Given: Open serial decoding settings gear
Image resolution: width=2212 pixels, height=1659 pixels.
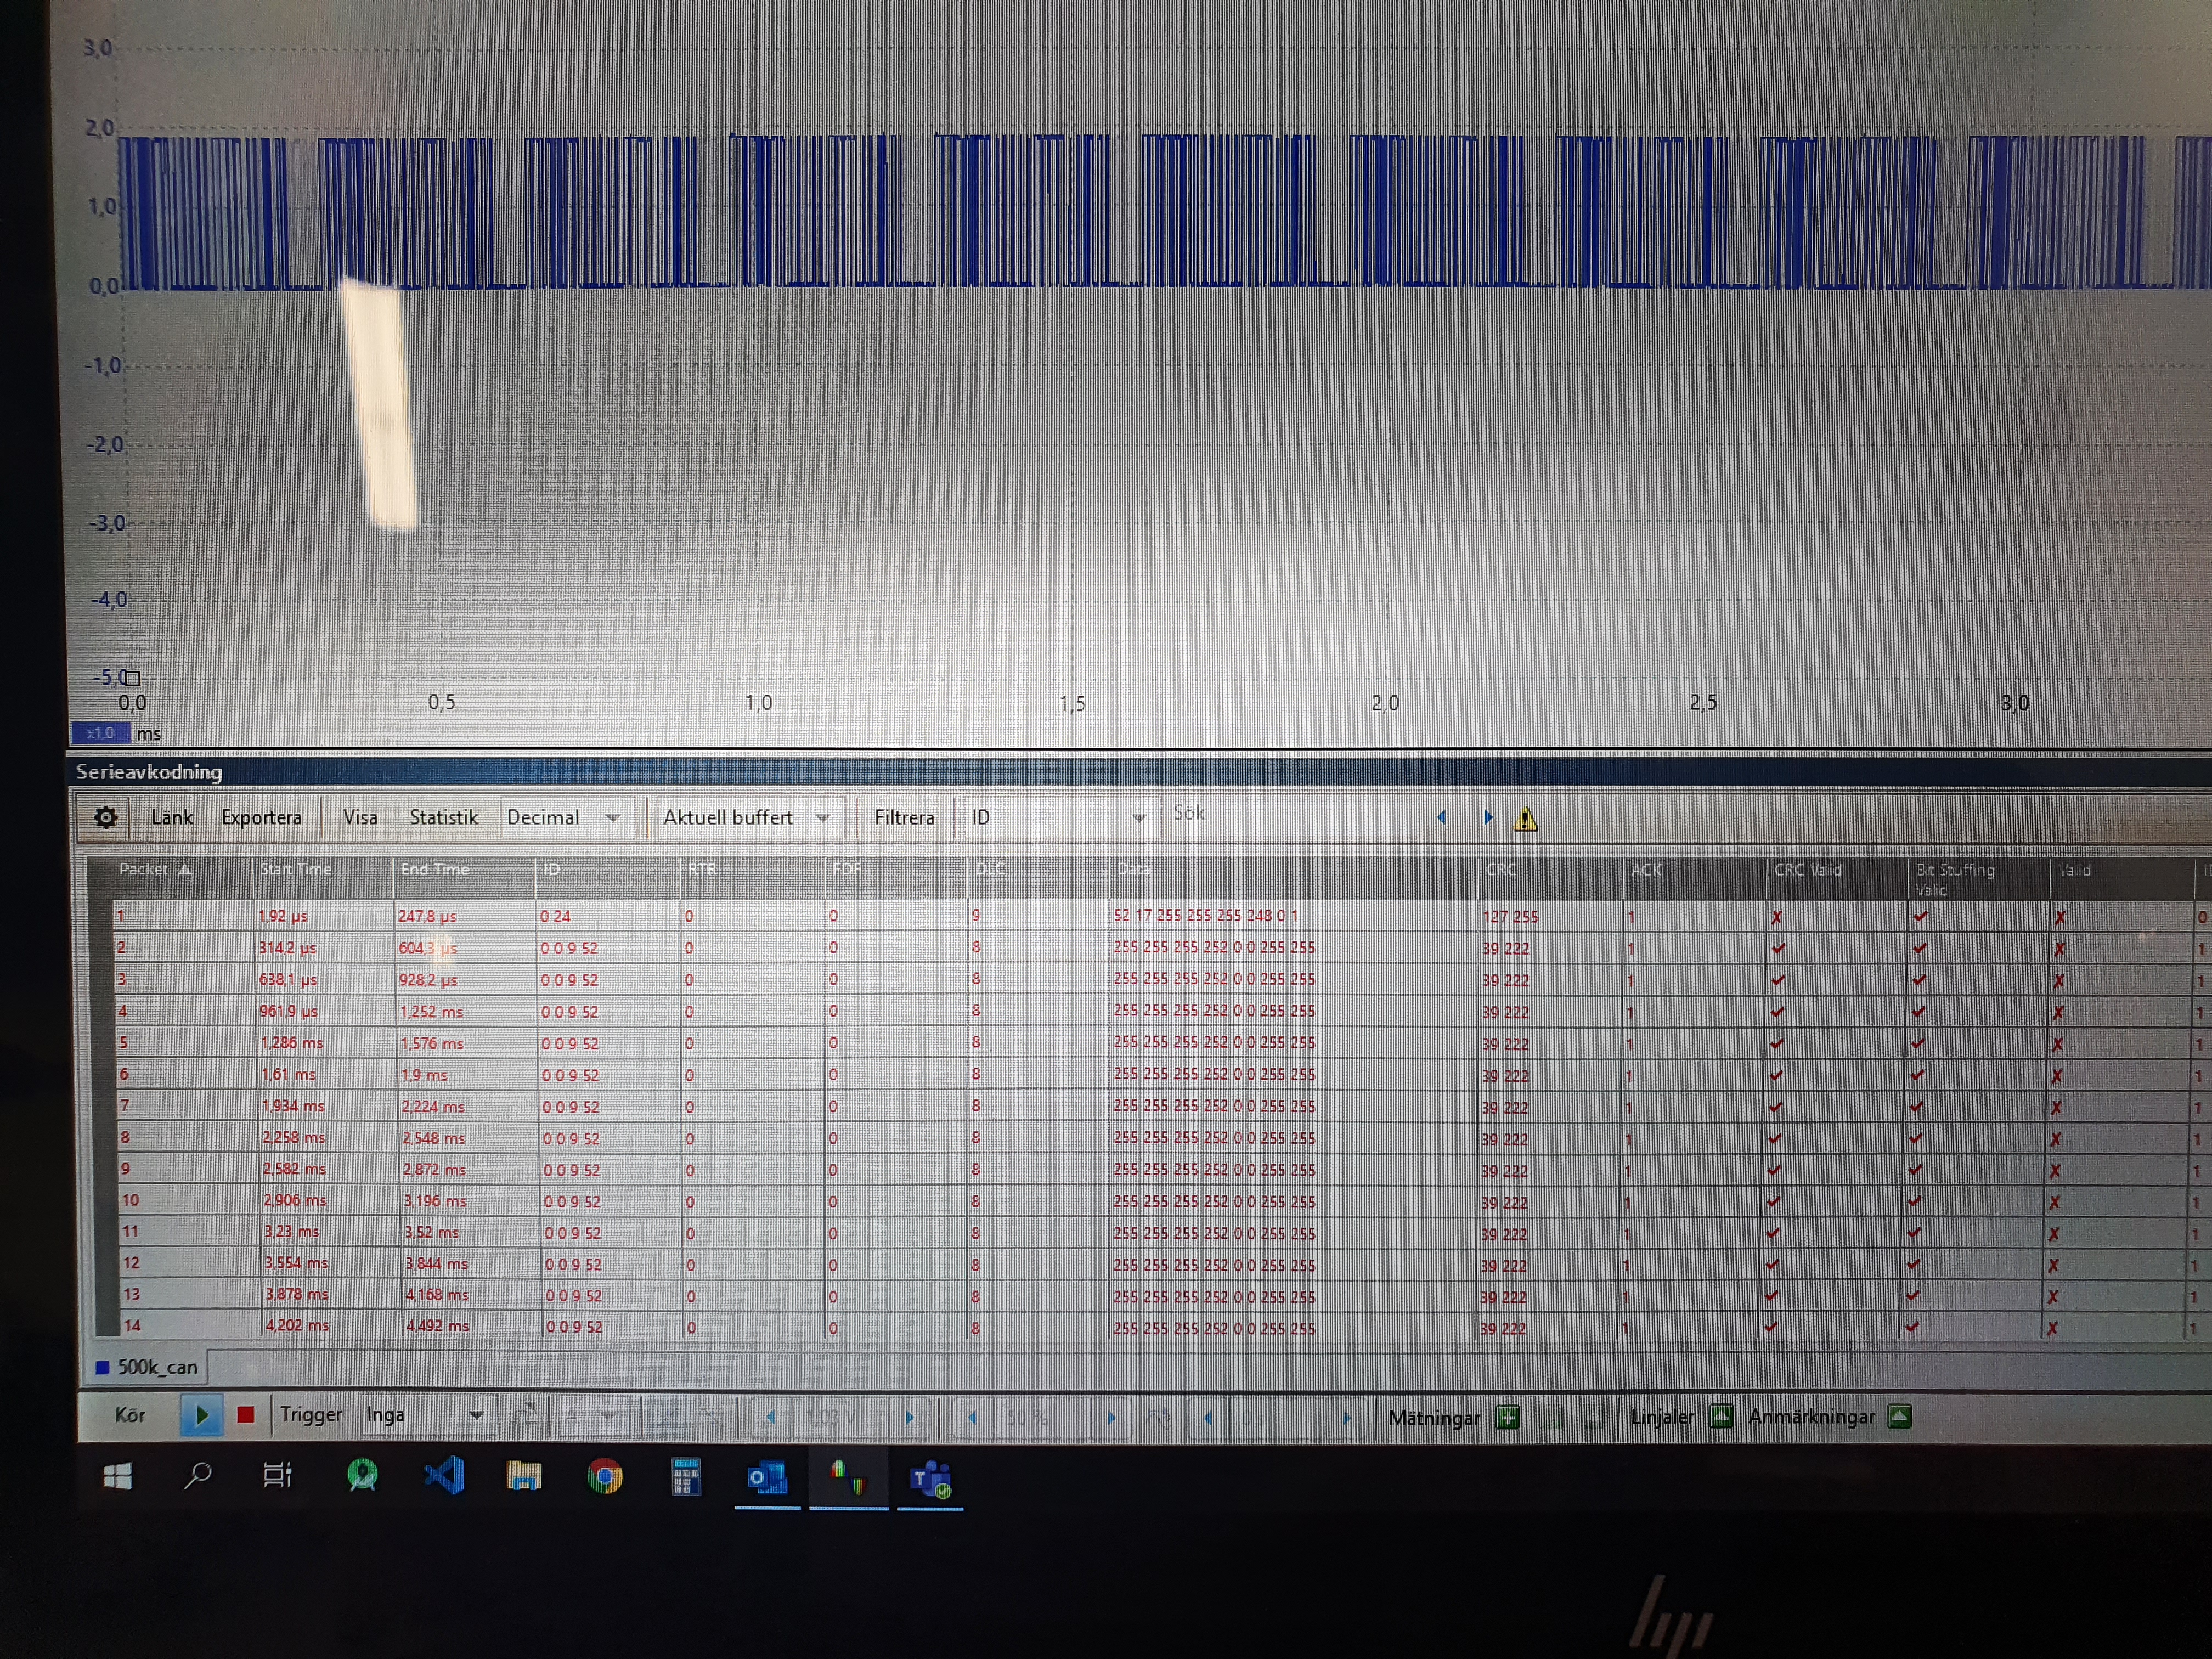Looking at the screenshot, I should click(x=105, y=817).
